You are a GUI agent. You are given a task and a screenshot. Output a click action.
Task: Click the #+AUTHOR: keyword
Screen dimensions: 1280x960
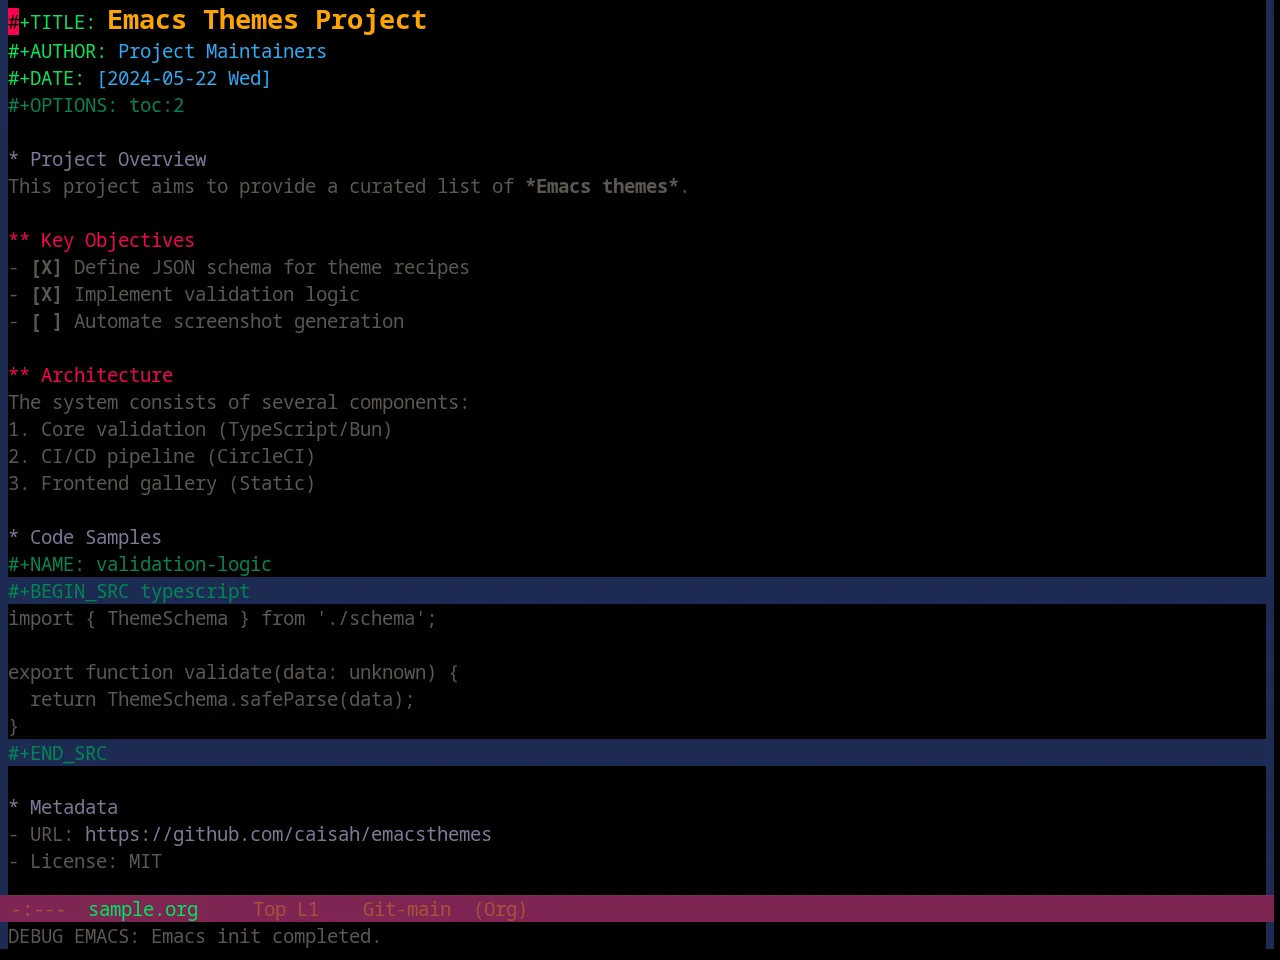57,51
